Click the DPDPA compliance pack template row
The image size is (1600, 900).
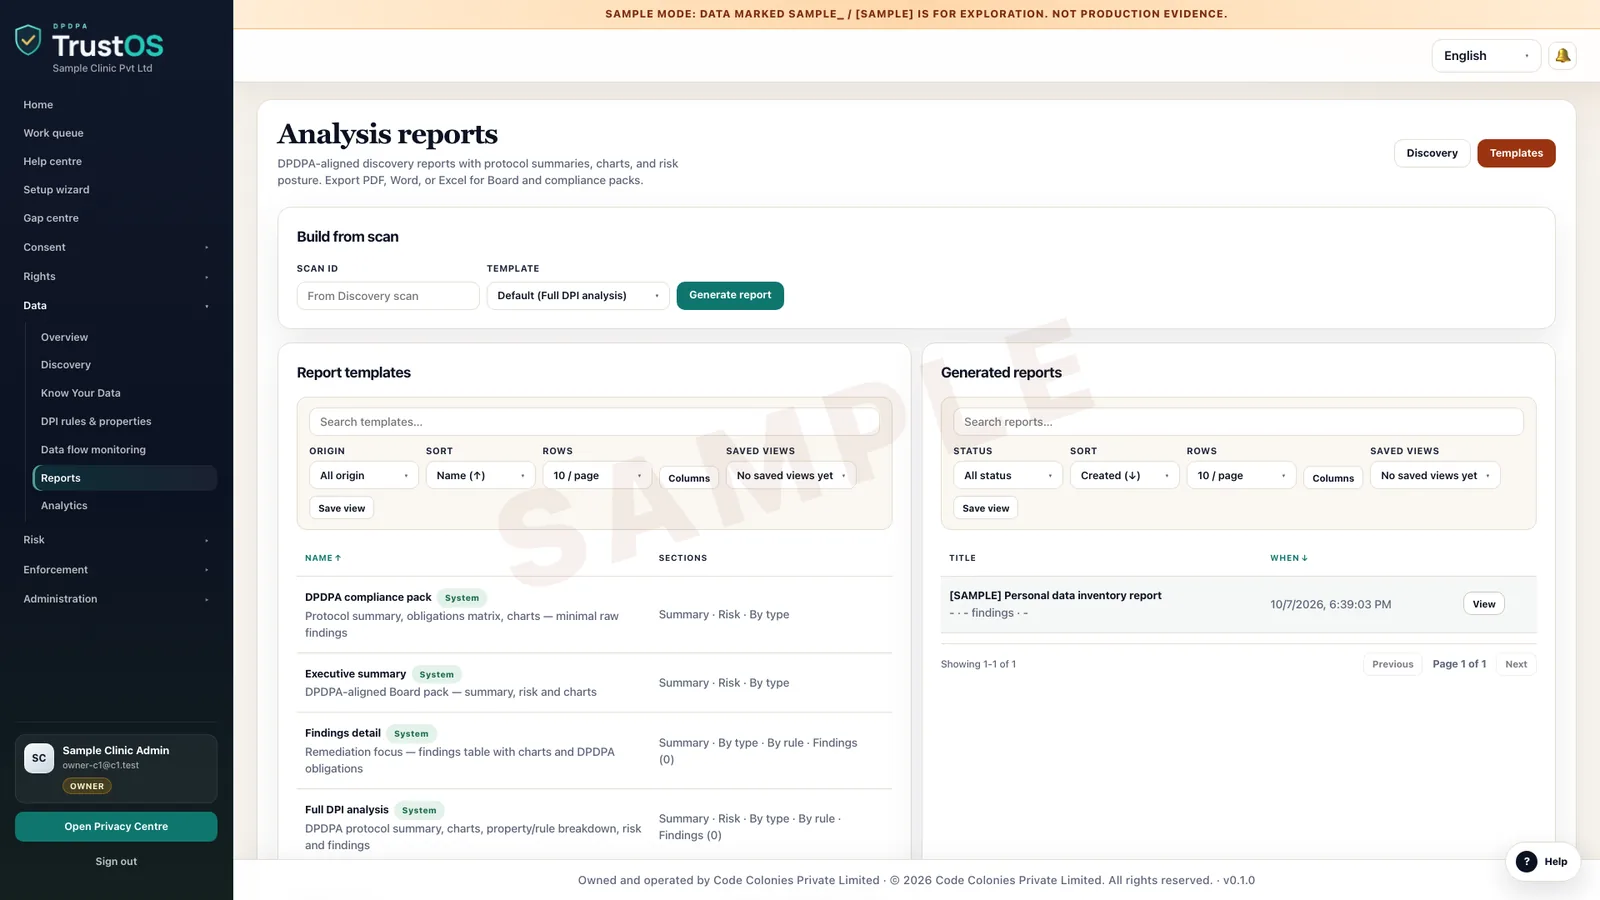594,615
